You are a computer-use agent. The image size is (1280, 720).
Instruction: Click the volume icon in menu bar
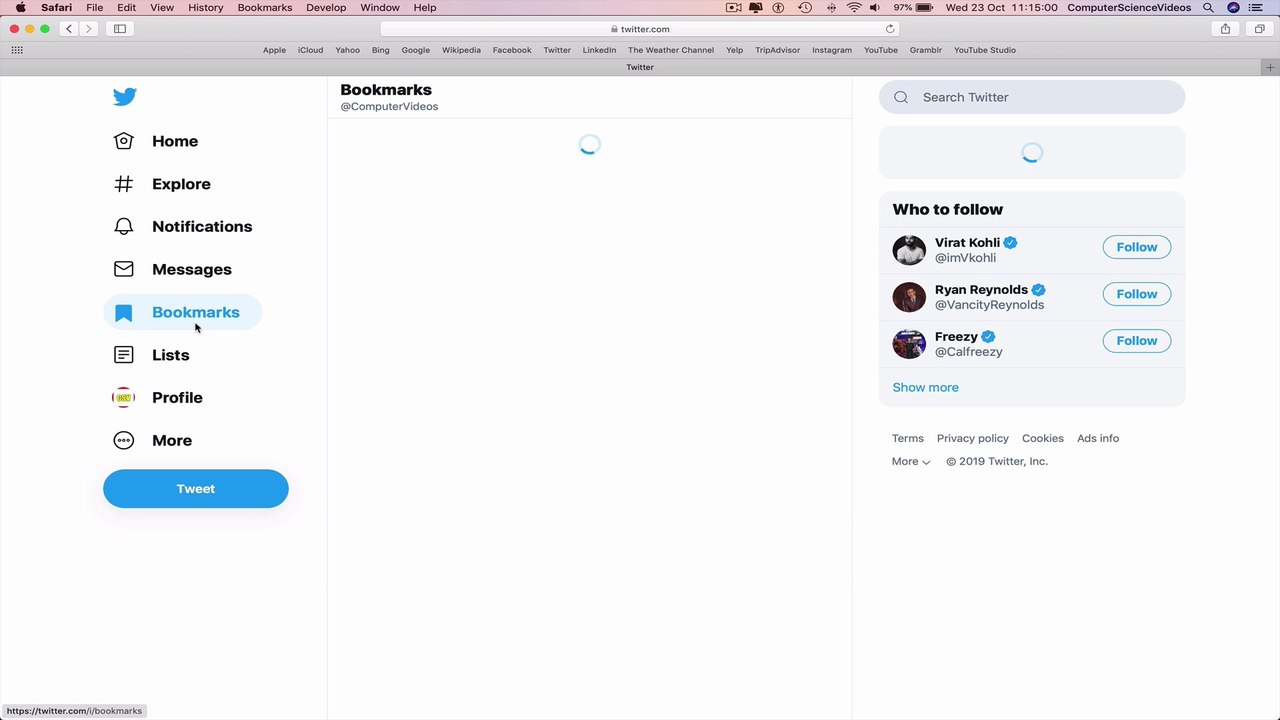pyautogui.click(x=875, y=7)
